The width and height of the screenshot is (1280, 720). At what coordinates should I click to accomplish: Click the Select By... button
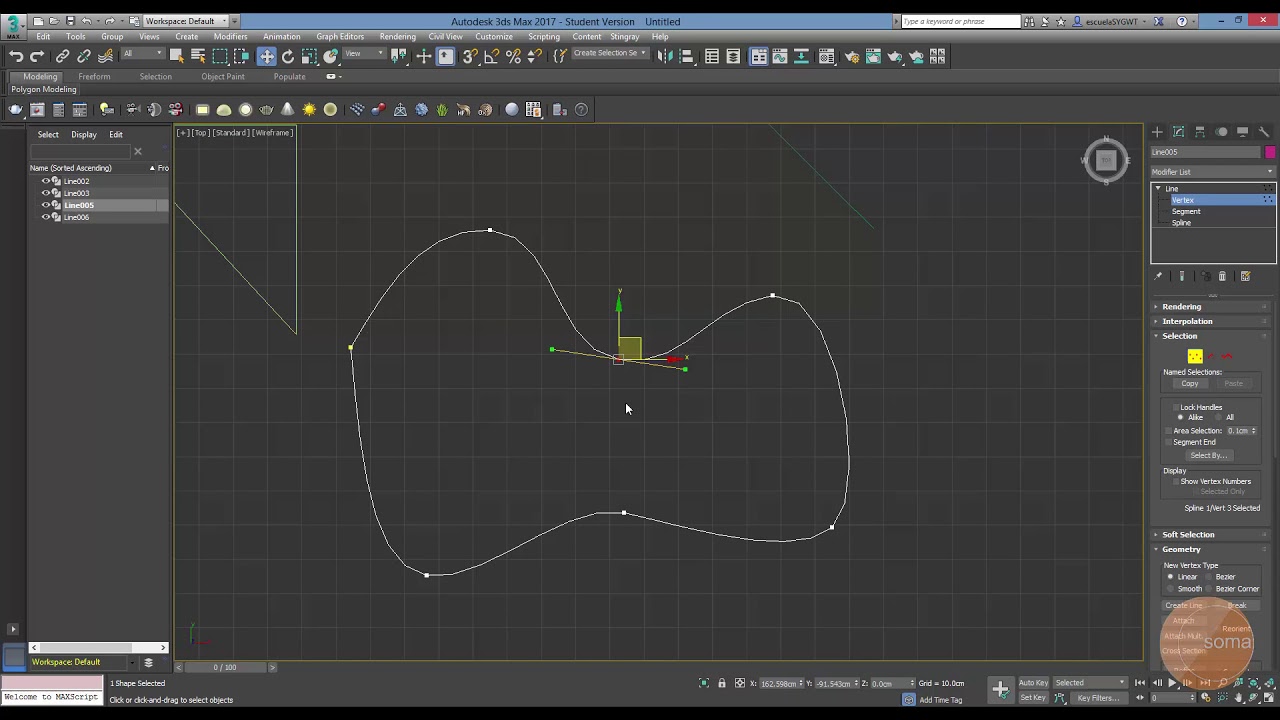click(1208, 456)
